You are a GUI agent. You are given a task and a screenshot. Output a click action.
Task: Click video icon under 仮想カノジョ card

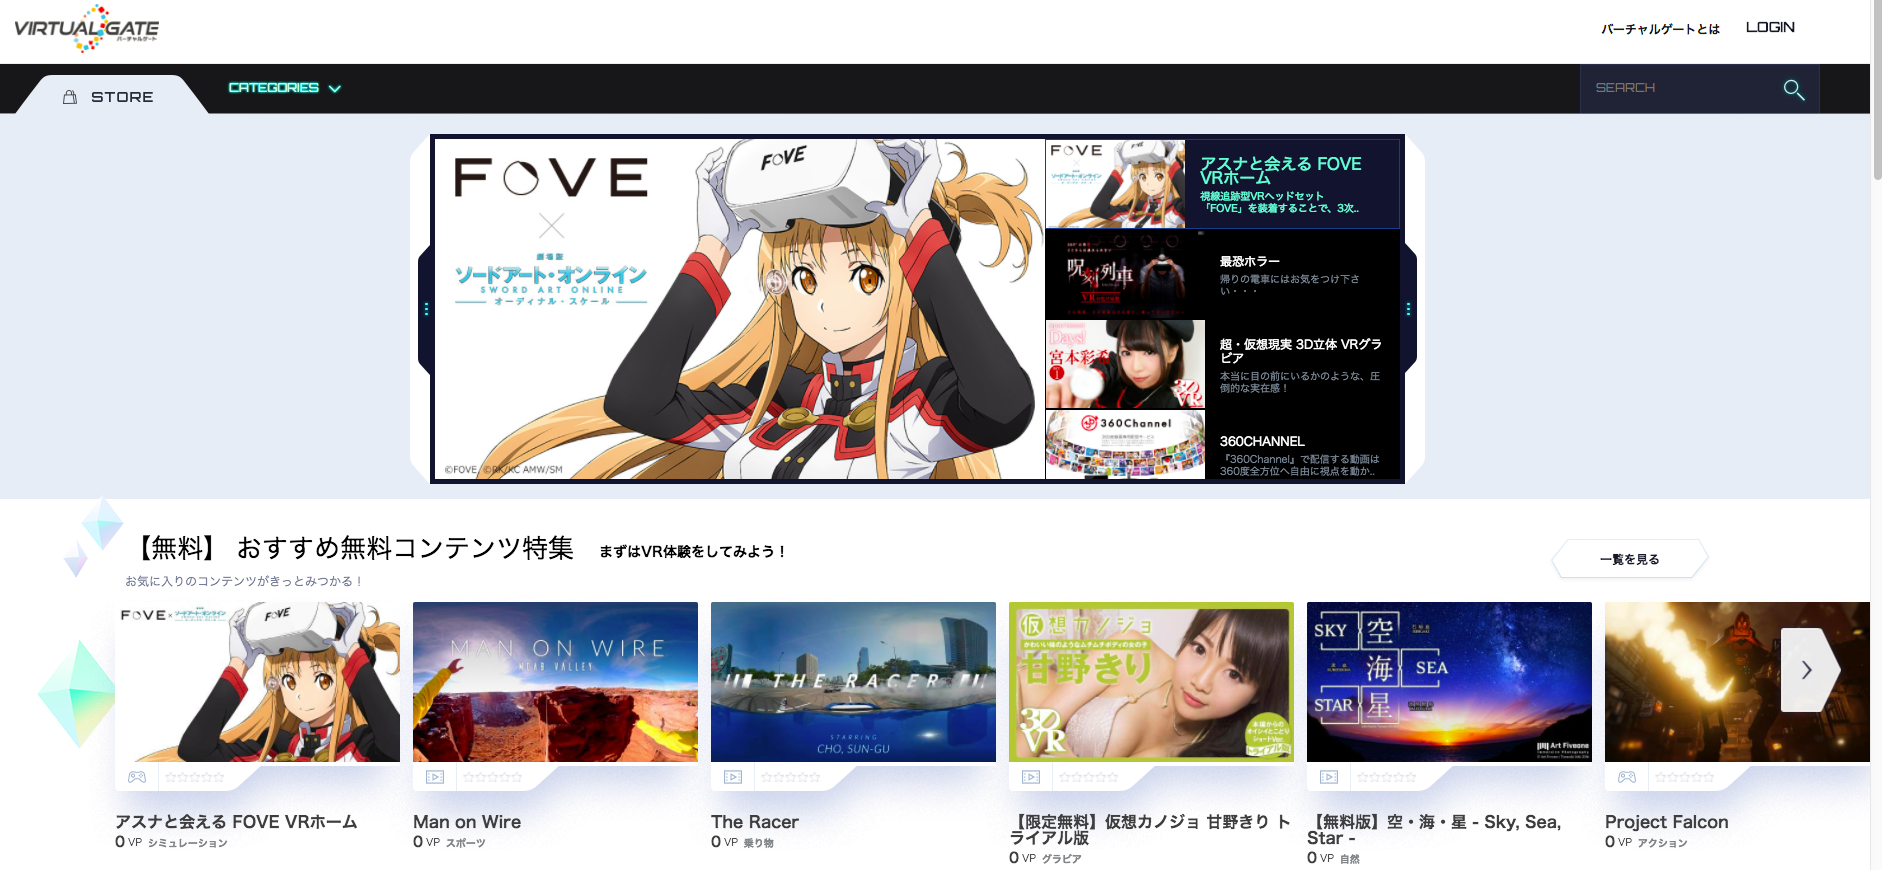1031,777
